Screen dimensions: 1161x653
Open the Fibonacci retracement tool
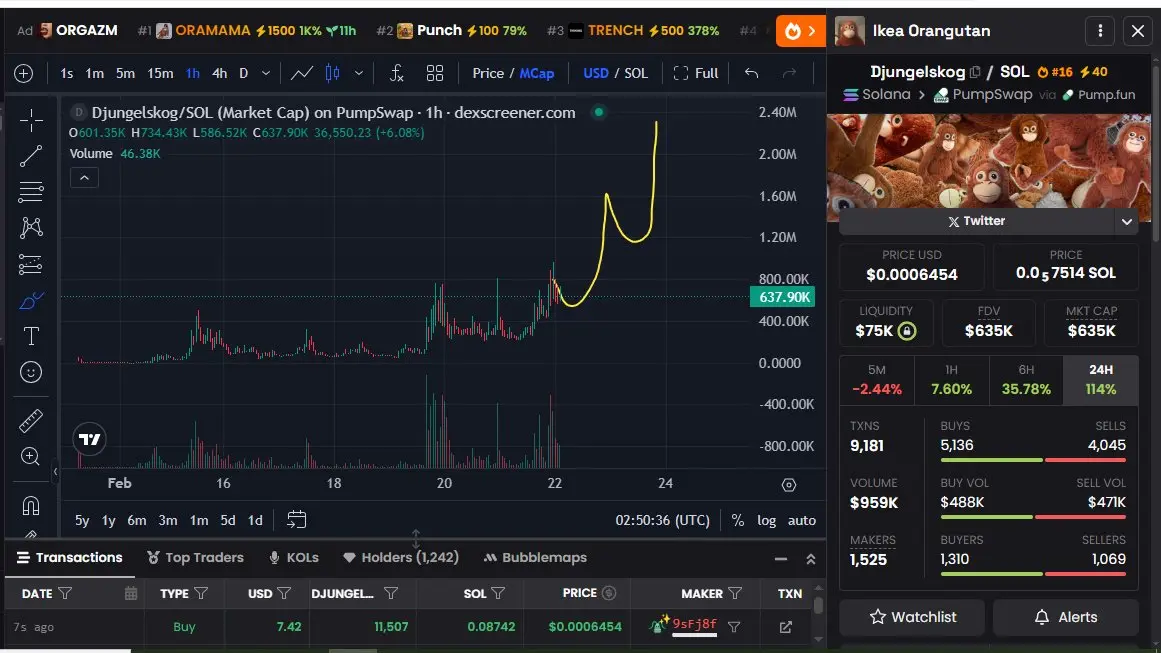click(31, 192)
